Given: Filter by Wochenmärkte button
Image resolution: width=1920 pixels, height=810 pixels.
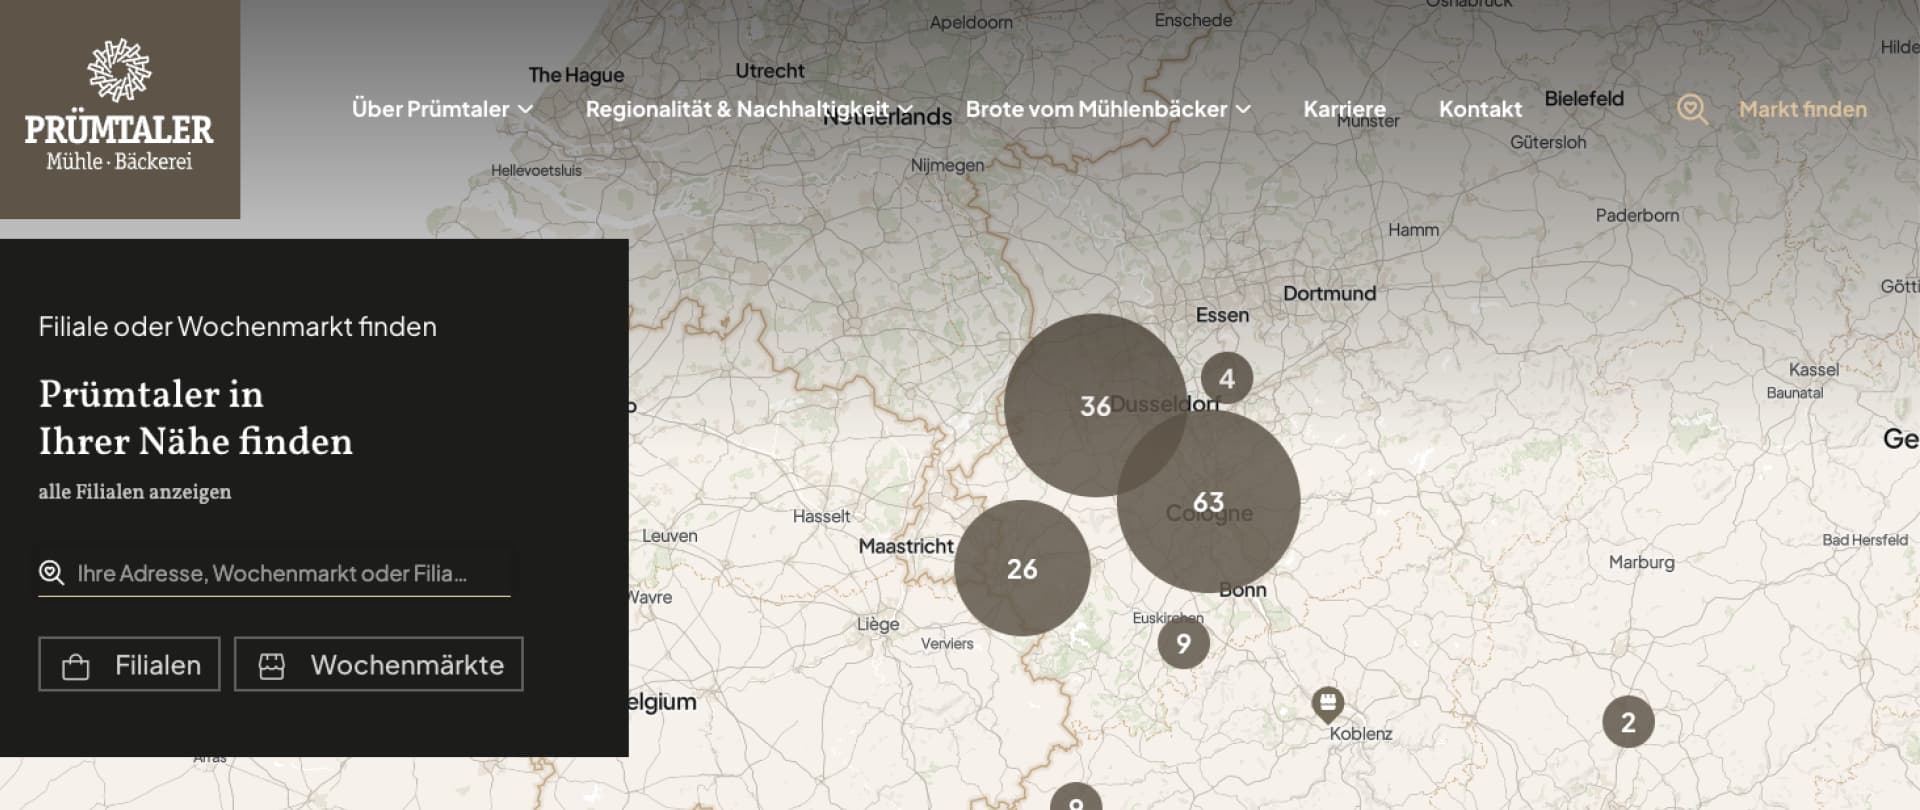Looking at the screenshot, I should coord(378,664).
